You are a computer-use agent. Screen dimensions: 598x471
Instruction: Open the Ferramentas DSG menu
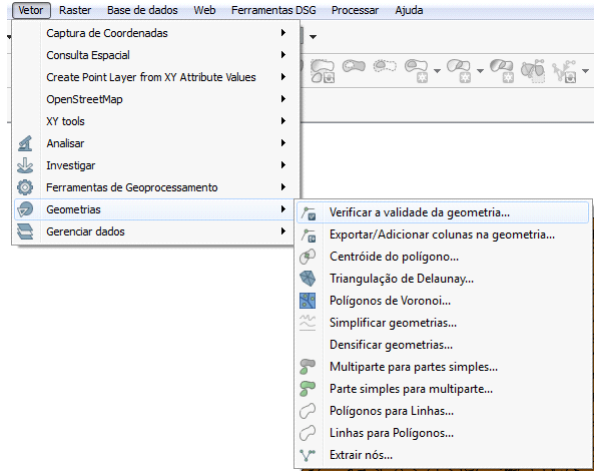point(273,10)
